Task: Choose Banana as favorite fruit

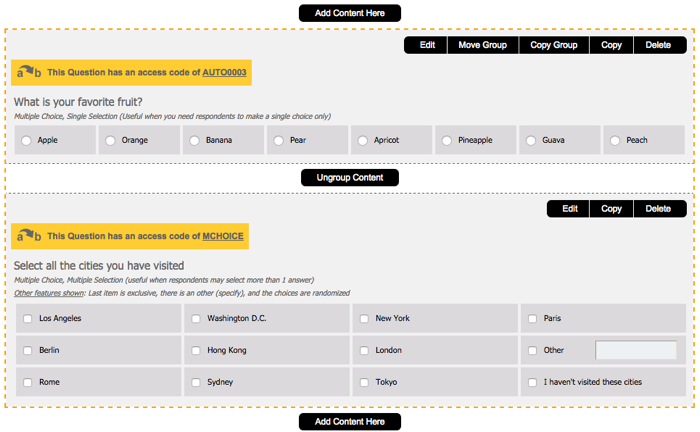Action: 194,141
